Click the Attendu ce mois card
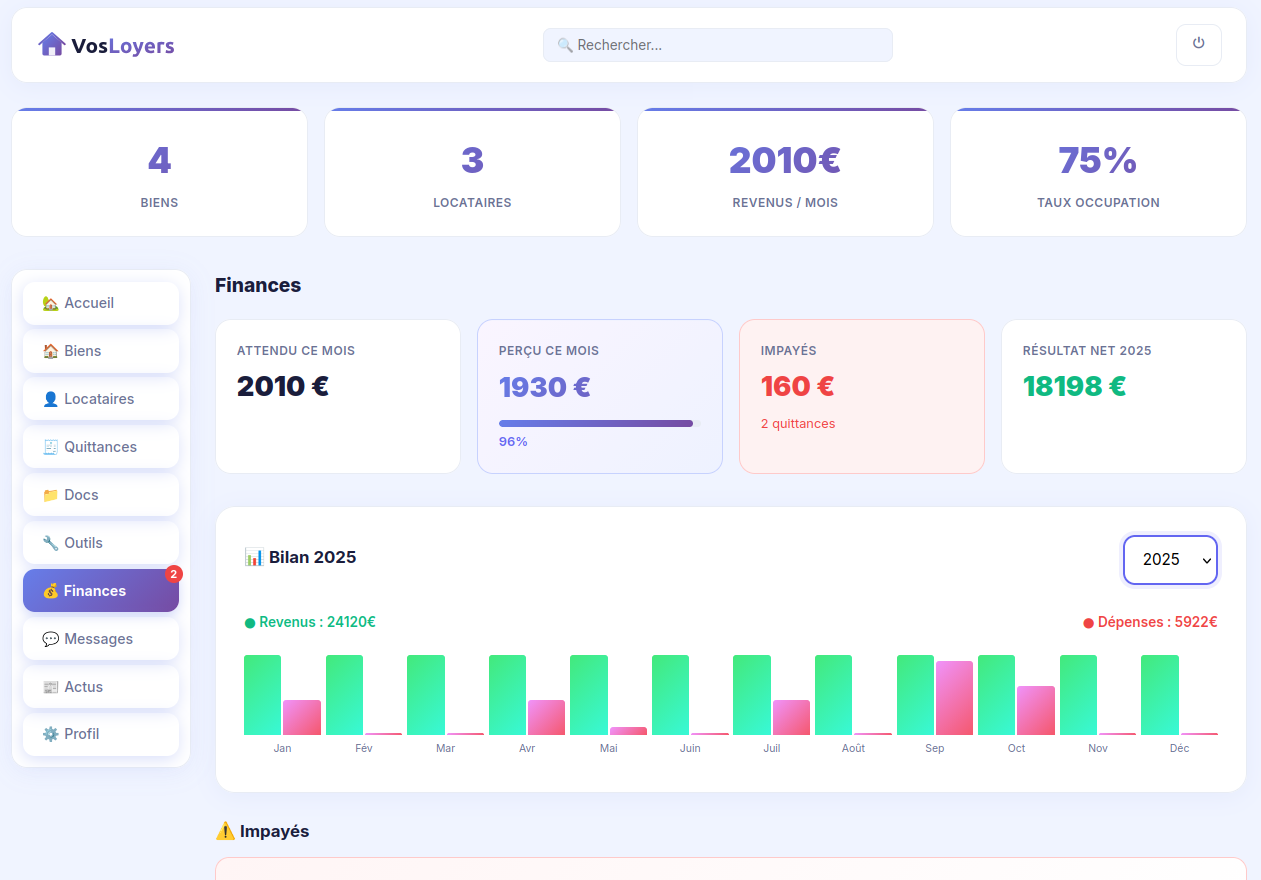The width and height of the screenshot is (1261, 880). 338,396
